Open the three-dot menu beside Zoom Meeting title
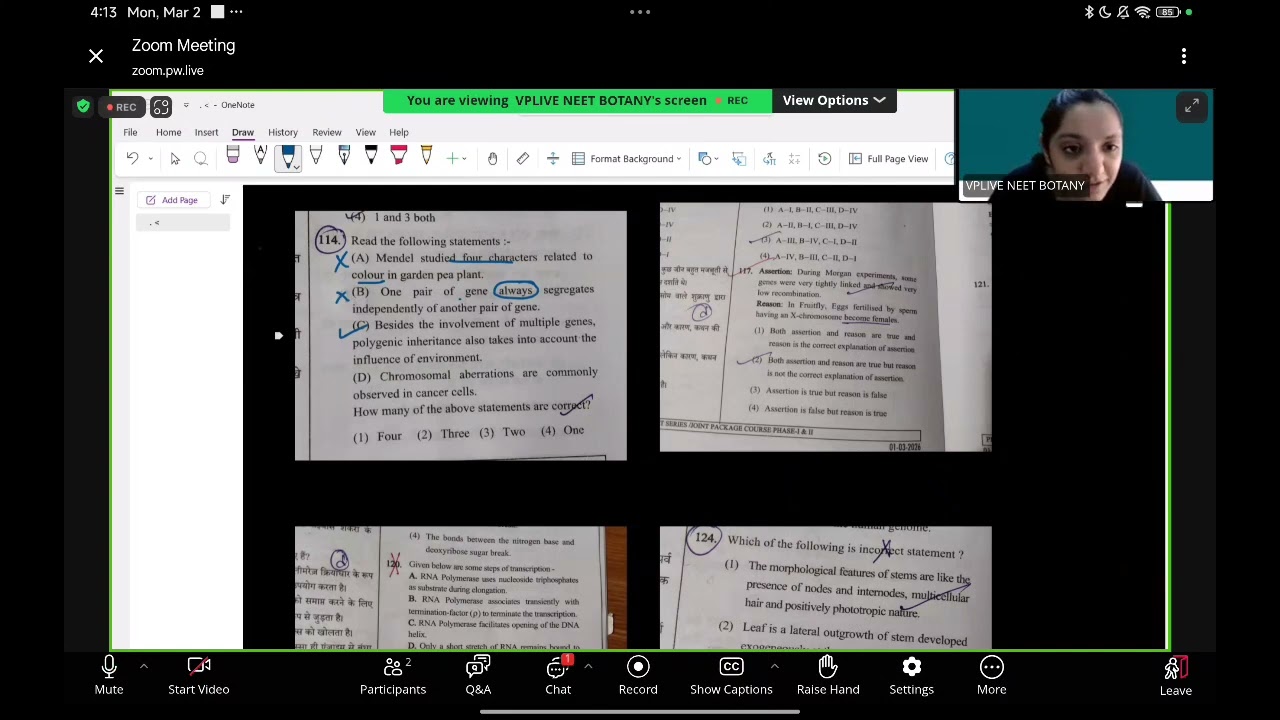This screenshot has width=1280, height=720. (x=1184, y=57)
